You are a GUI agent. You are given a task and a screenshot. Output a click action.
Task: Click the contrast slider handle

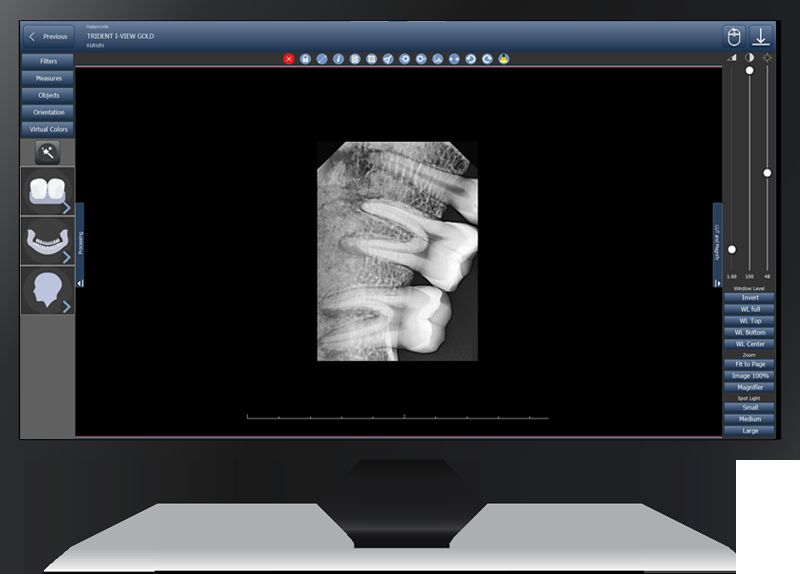click(749, 70)
